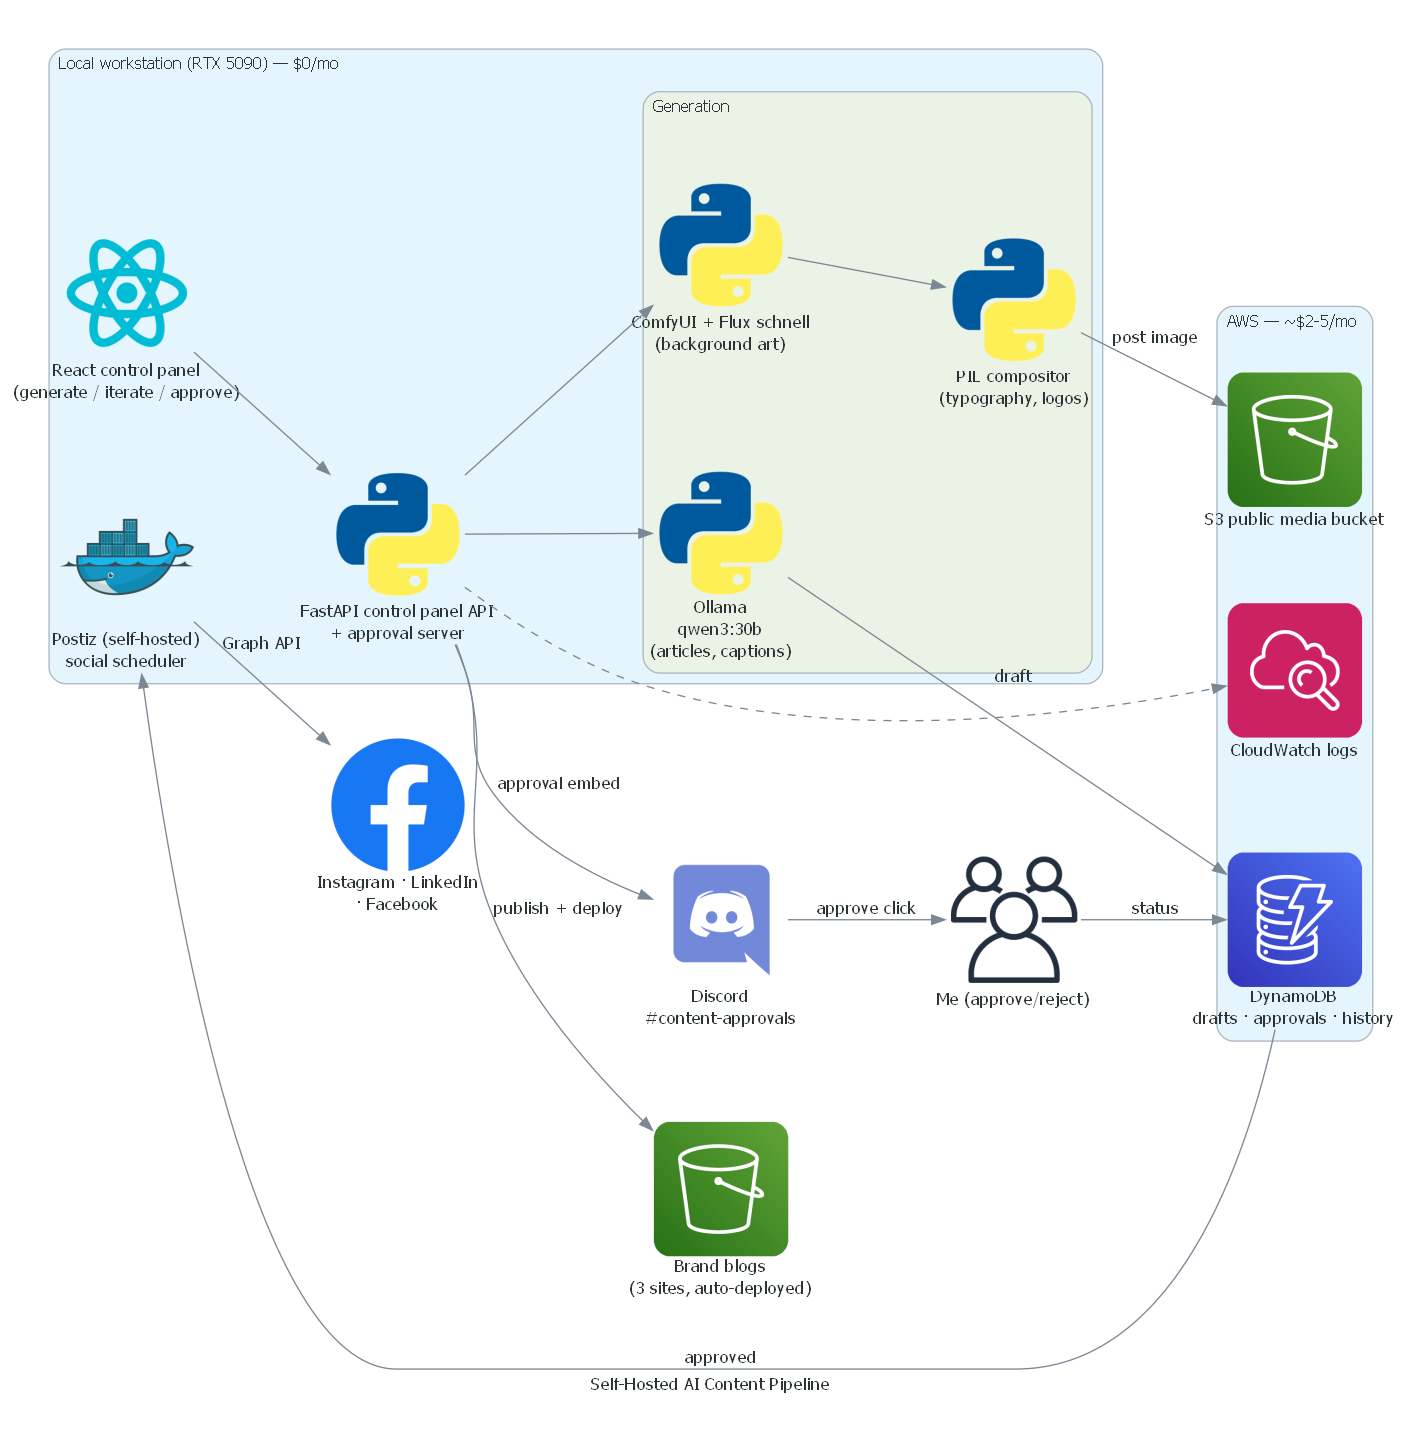Click the 'qwen3:30b' label text

[720, 629]
